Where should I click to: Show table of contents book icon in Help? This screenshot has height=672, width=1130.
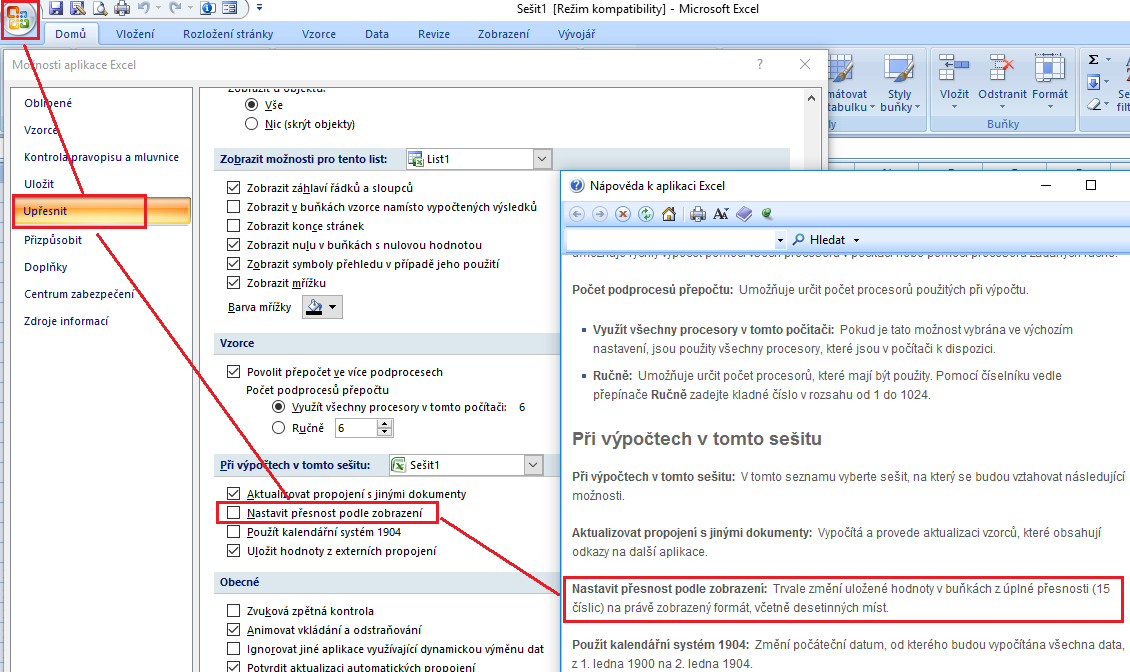click(x=744, y=214)
